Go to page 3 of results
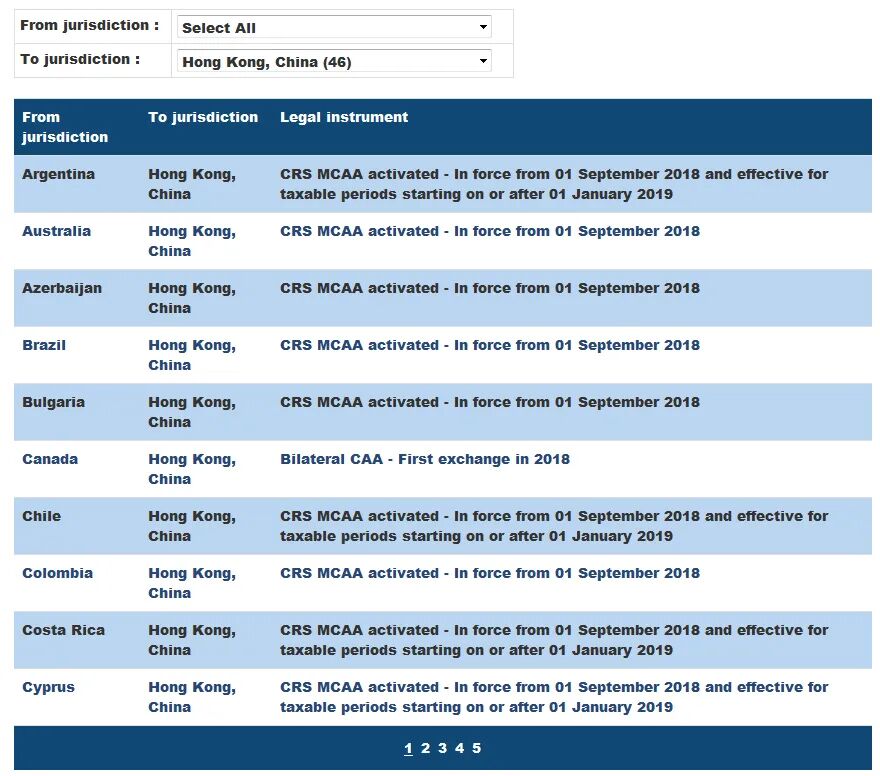 (x=442, y=748)
